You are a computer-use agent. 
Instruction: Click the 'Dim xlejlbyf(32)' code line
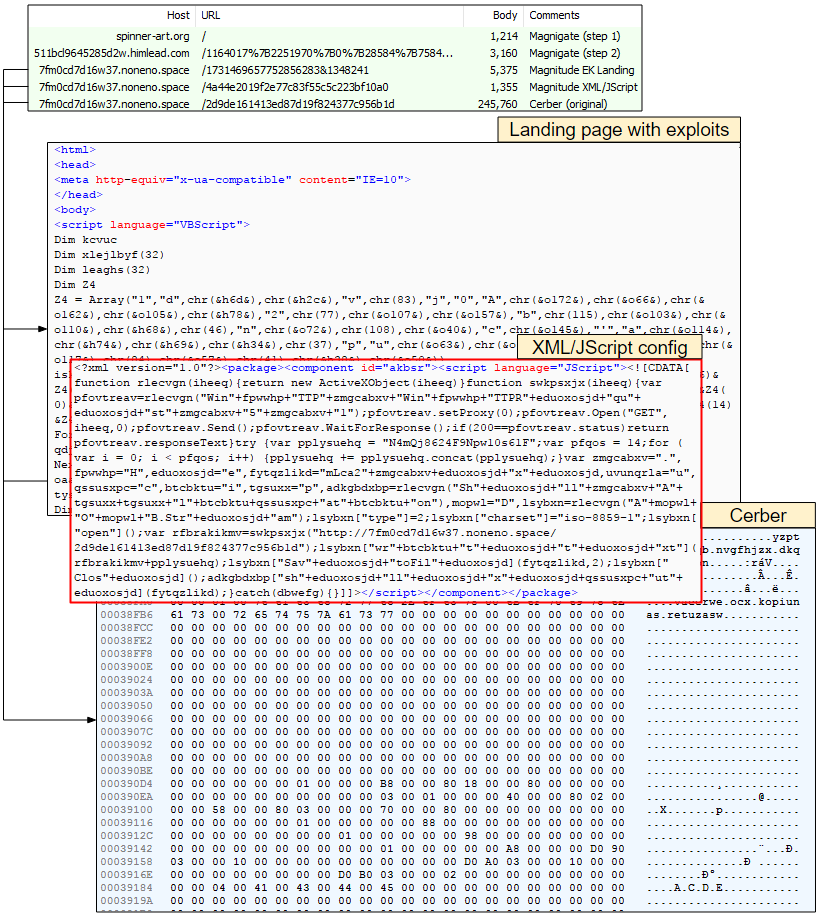(109, 255)
